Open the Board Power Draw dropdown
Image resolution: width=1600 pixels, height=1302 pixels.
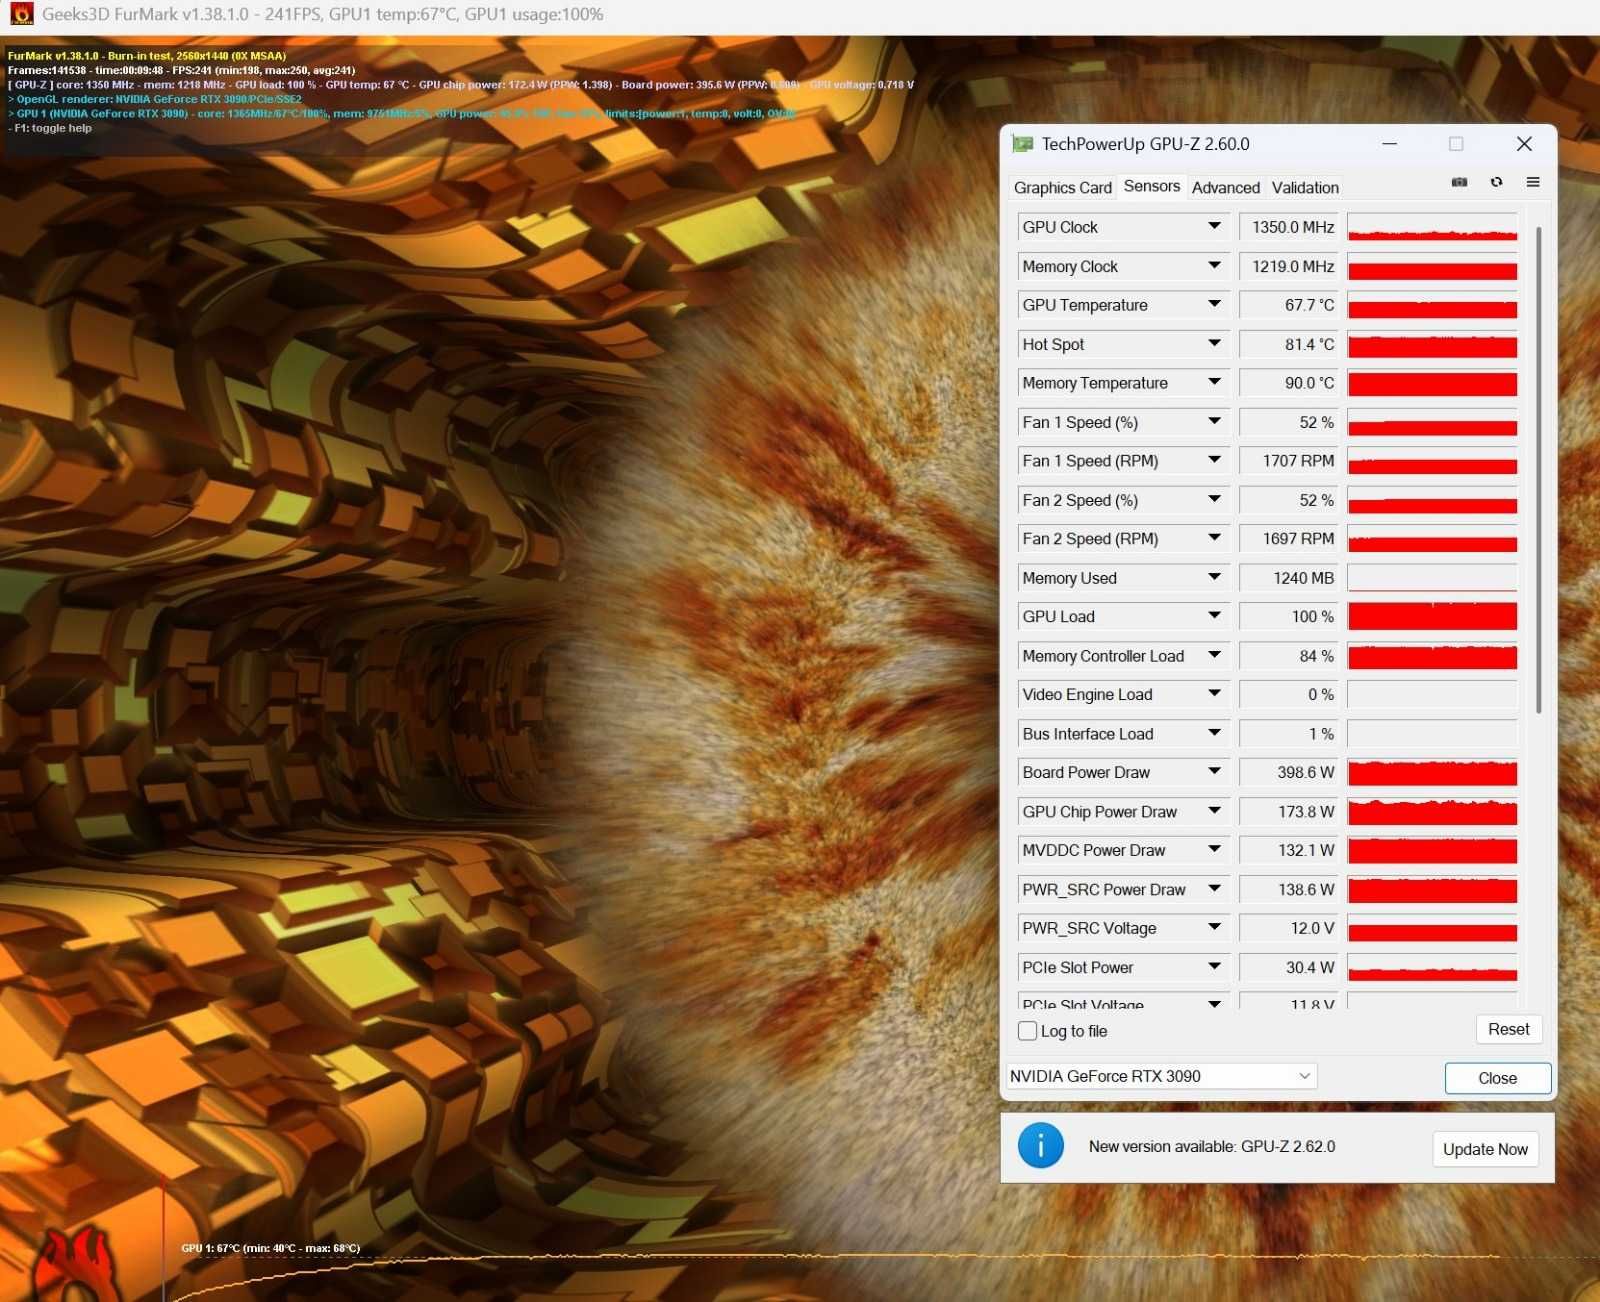click(x=1214, y=772)
